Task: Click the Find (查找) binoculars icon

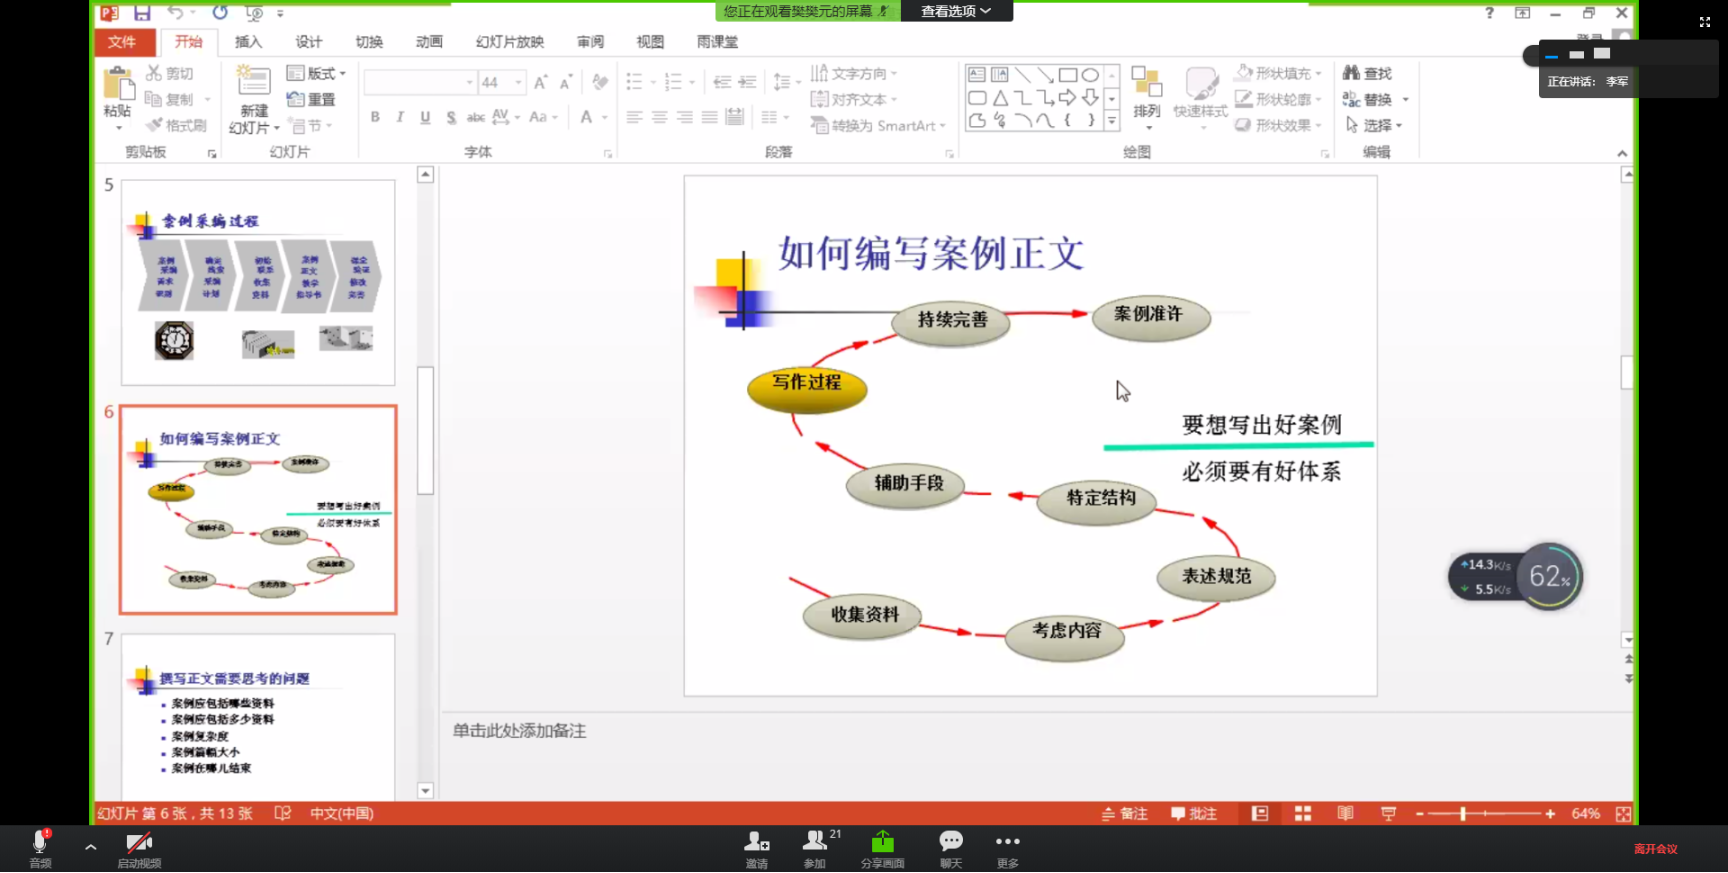Action: [1352, 73]
